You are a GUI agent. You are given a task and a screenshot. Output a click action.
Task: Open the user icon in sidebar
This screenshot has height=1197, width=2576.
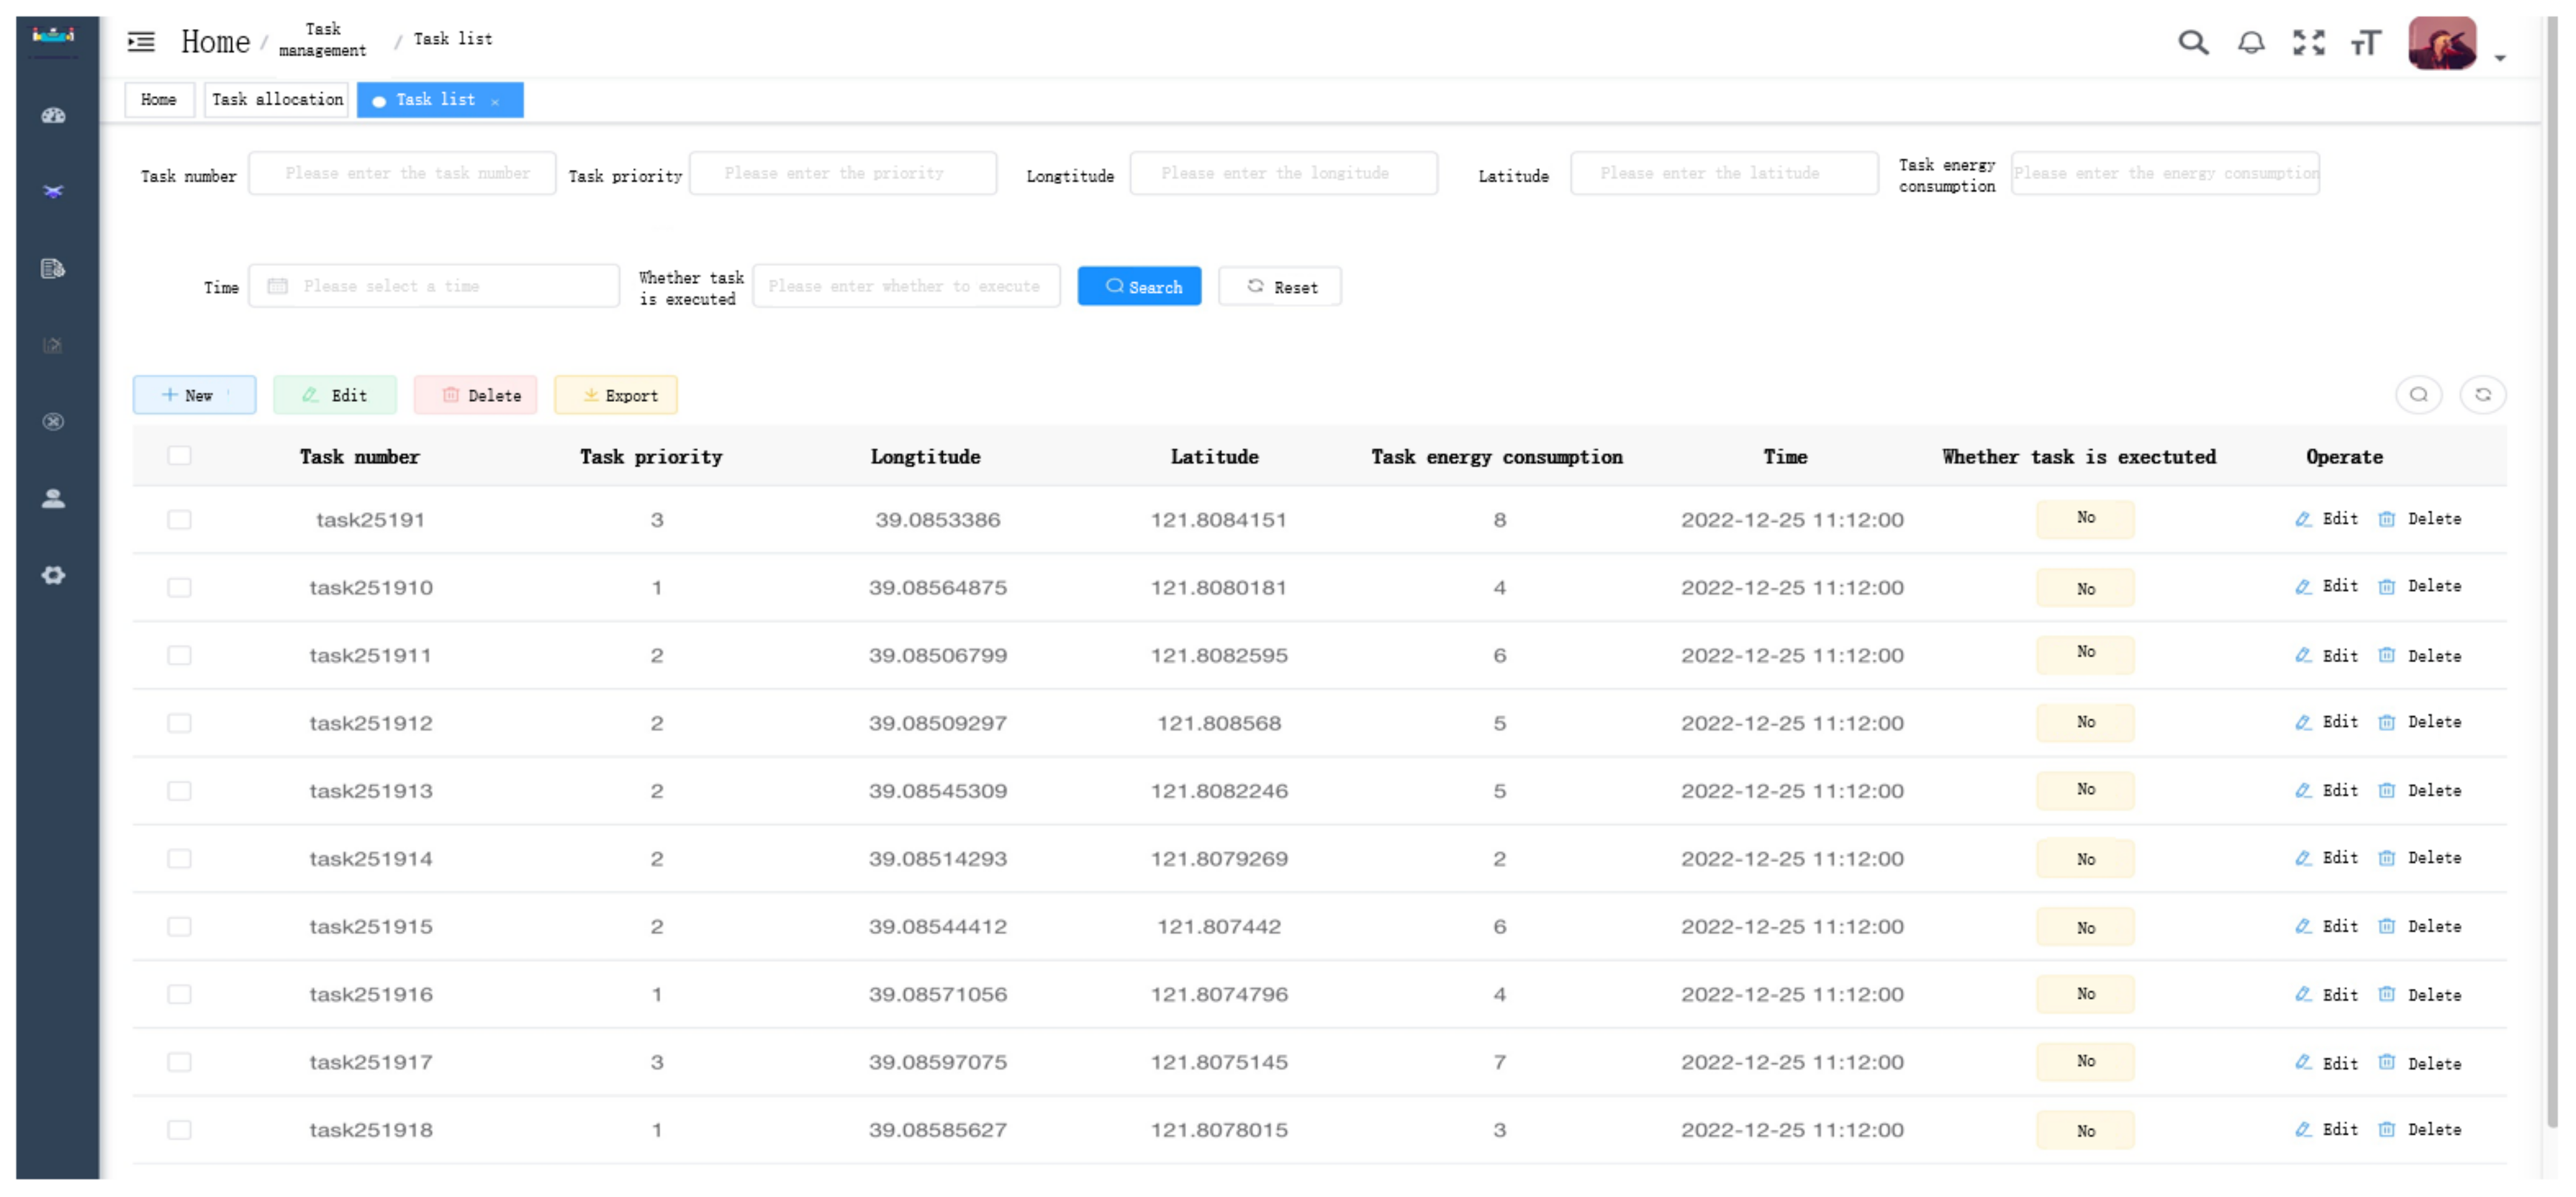click(53, 499)
